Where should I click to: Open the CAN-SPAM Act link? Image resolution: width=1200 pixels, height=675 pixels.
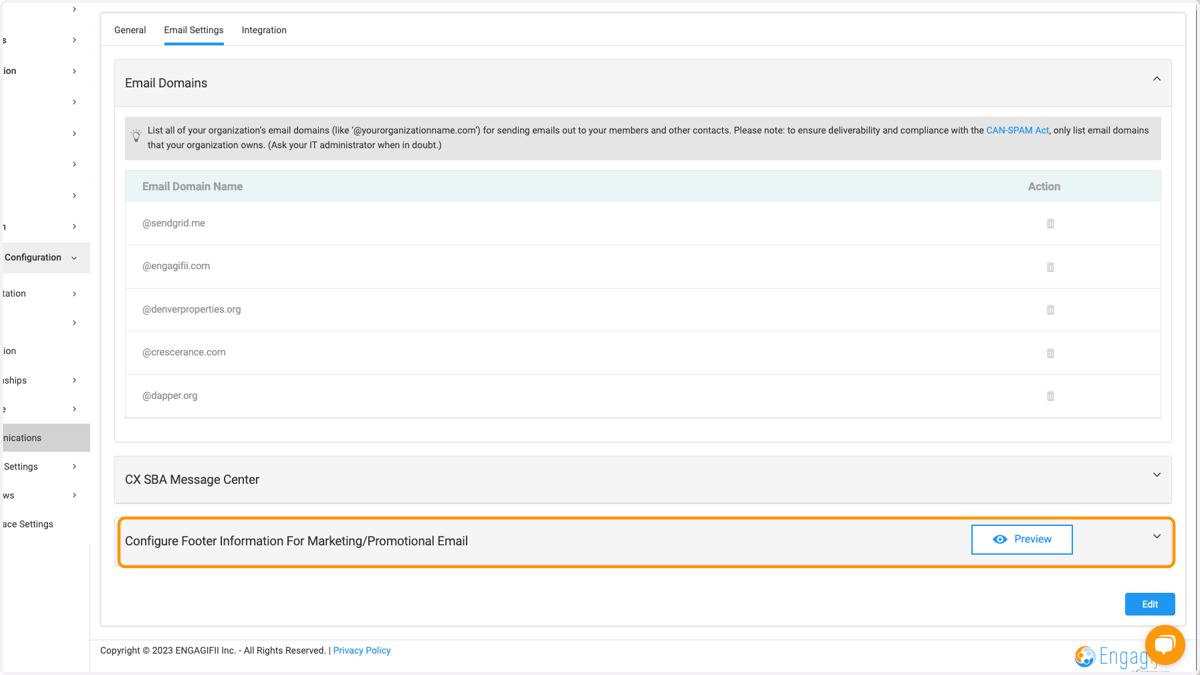click(1017, 130)
